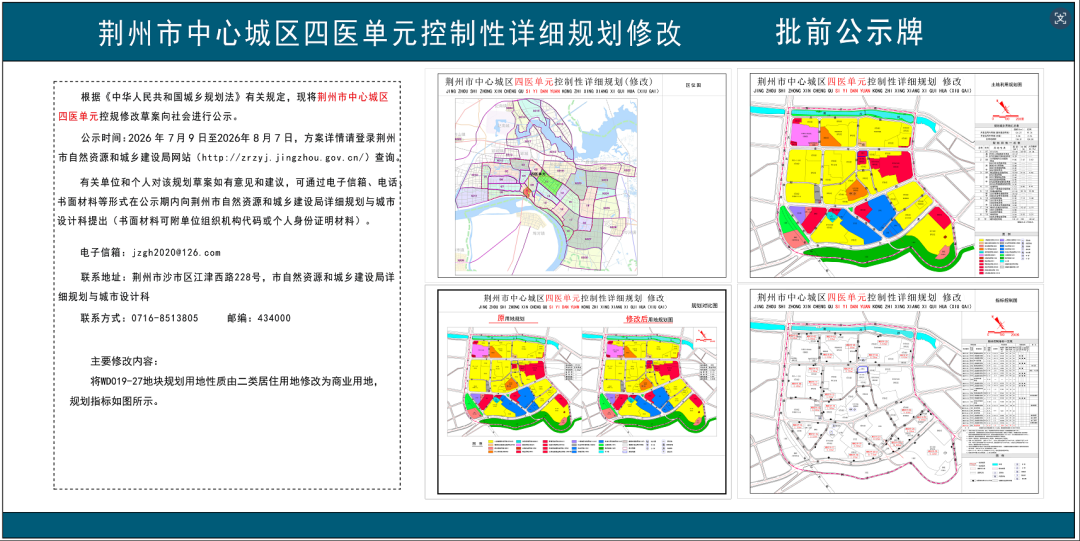Click the red text 荆州市中心城区
This screenshot has height=541, width=1080.
352,96
